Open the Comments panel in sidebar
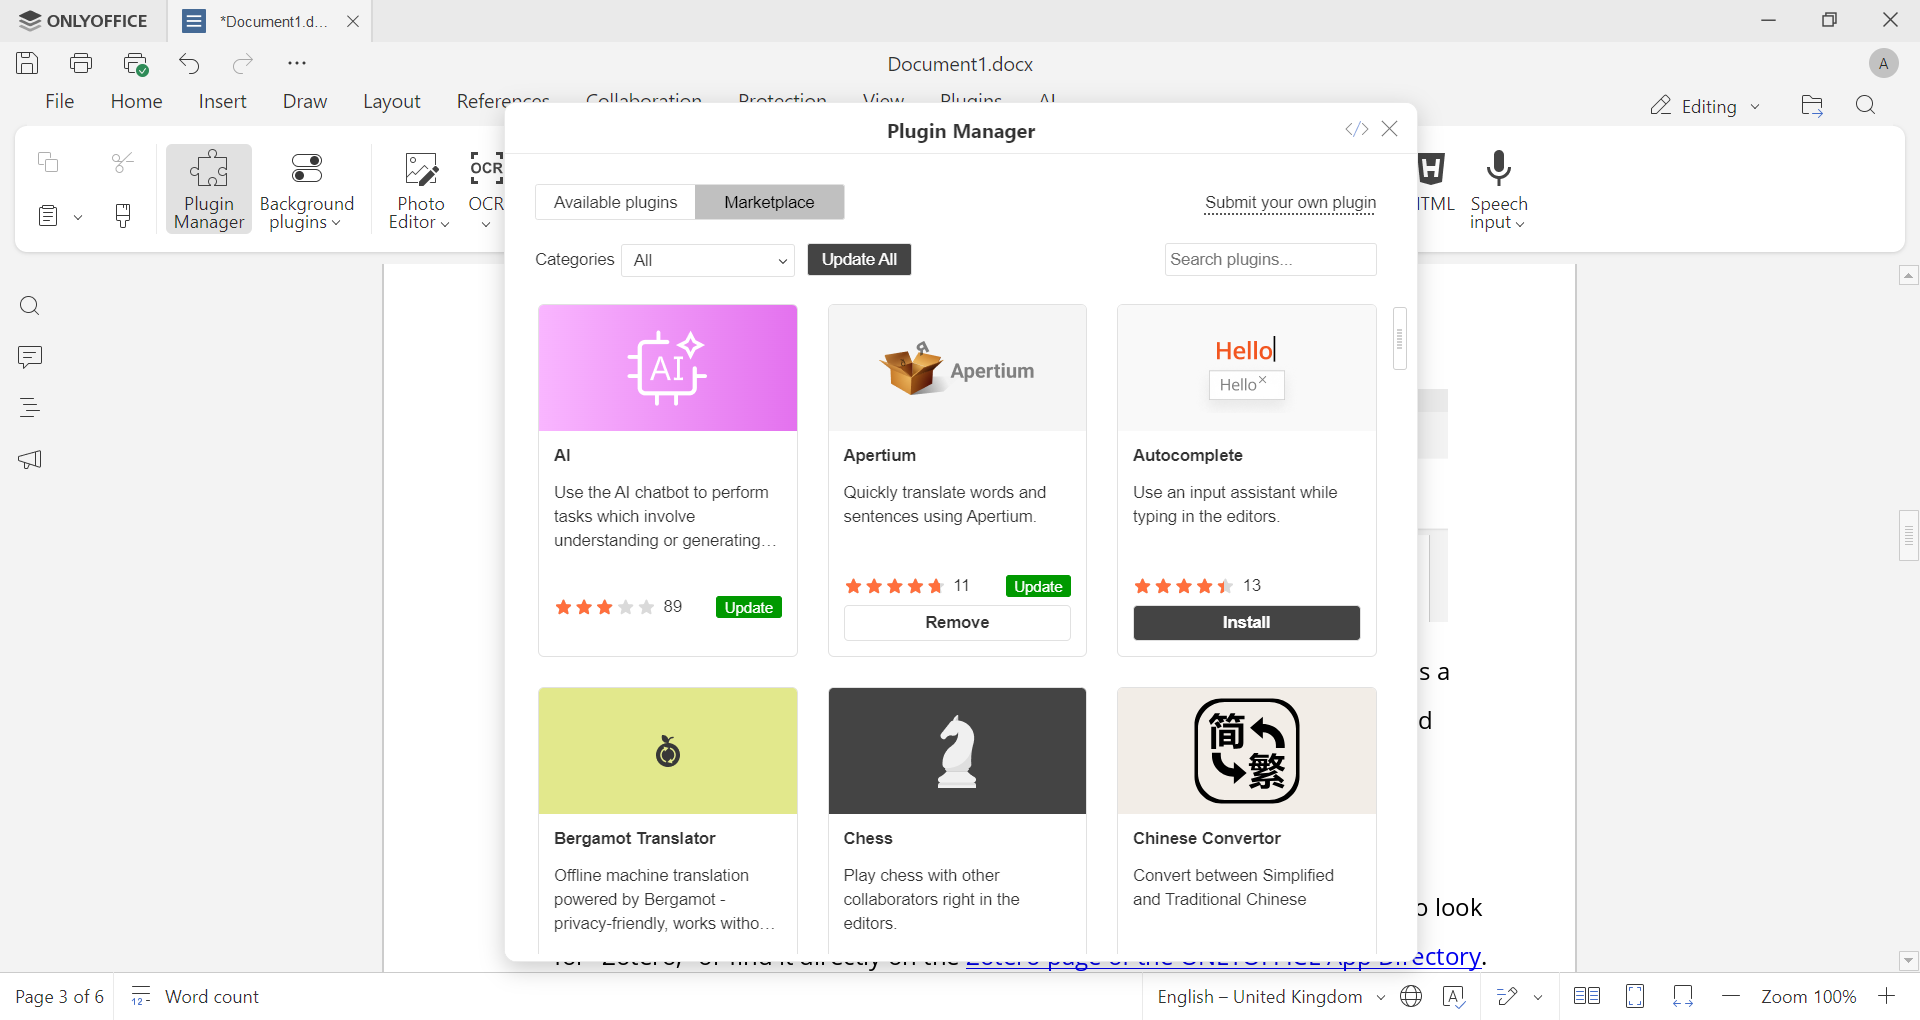 [x=30, y=357]
